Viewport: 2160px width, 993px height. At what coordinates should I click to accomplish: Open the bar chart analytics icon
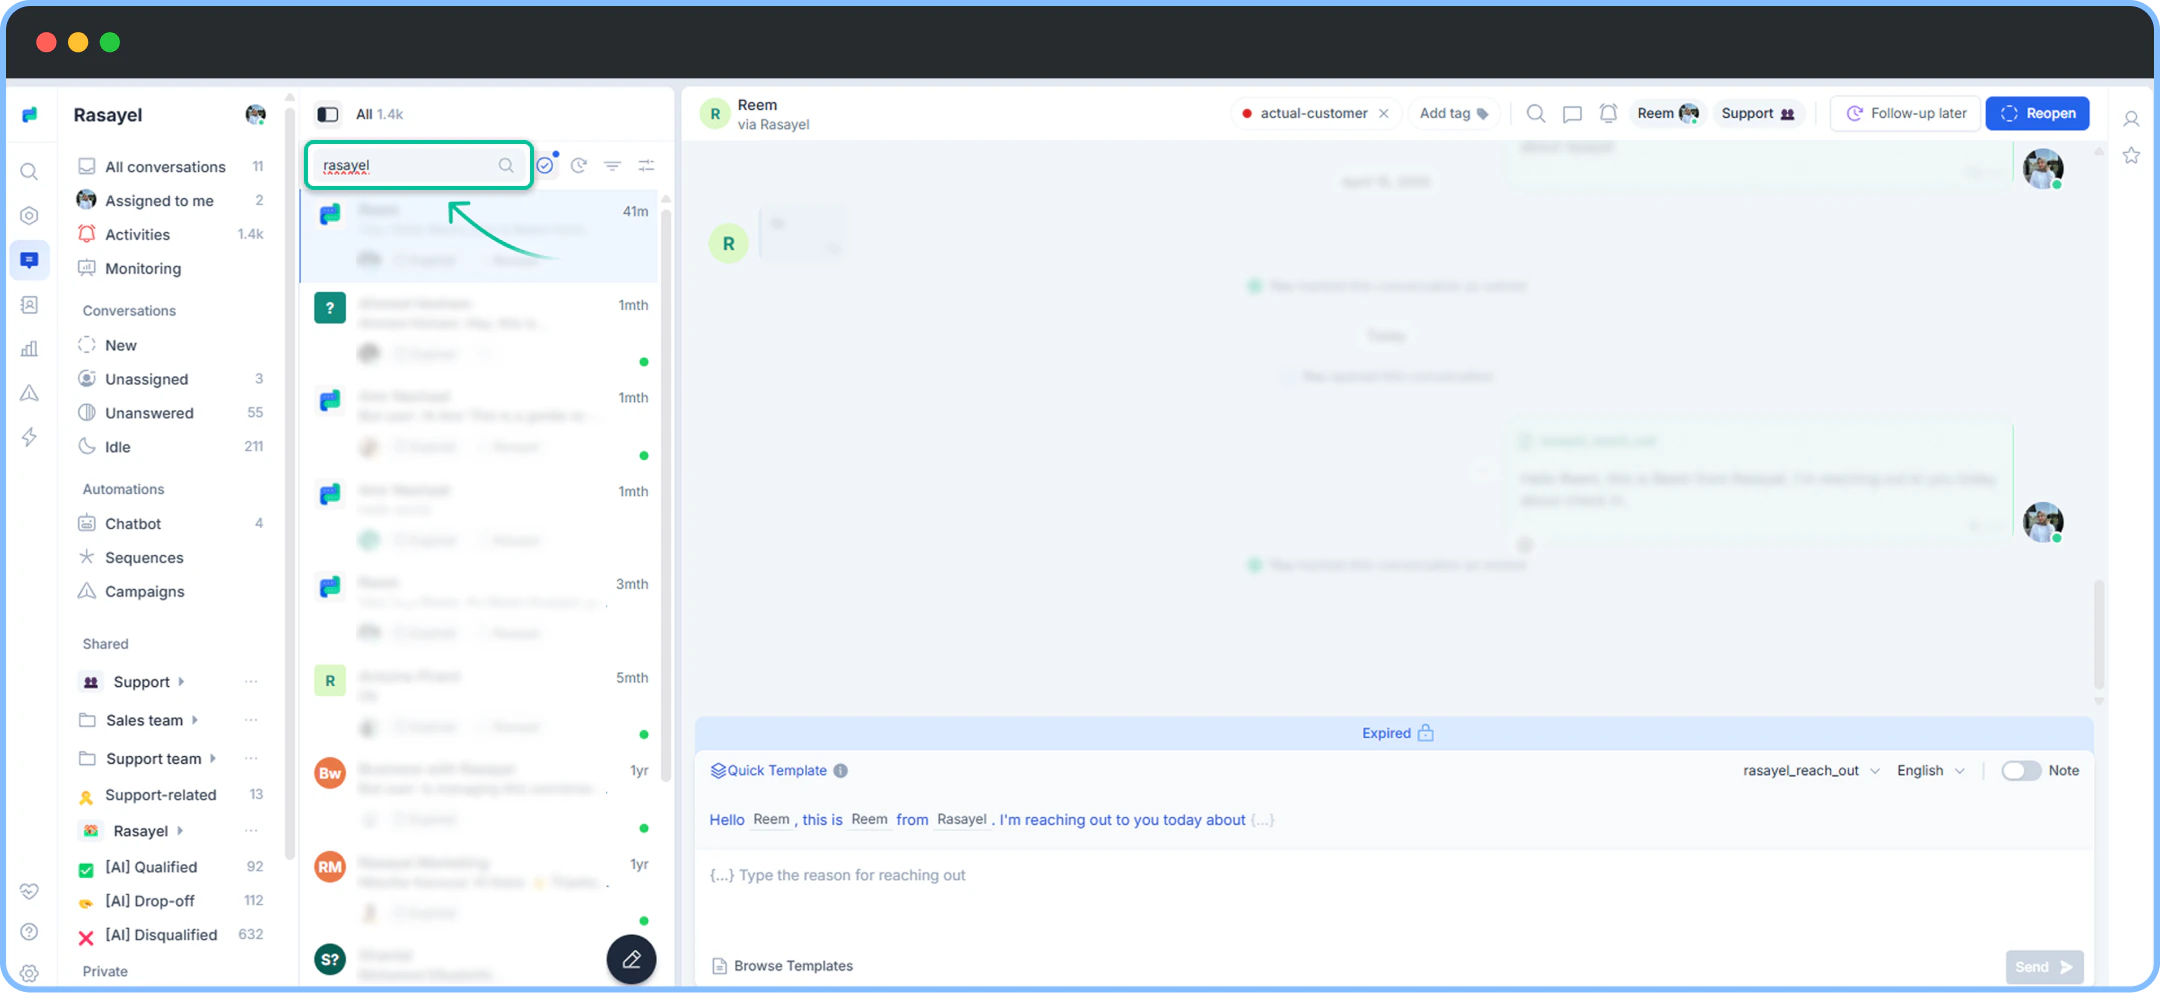tap(29, 348)
